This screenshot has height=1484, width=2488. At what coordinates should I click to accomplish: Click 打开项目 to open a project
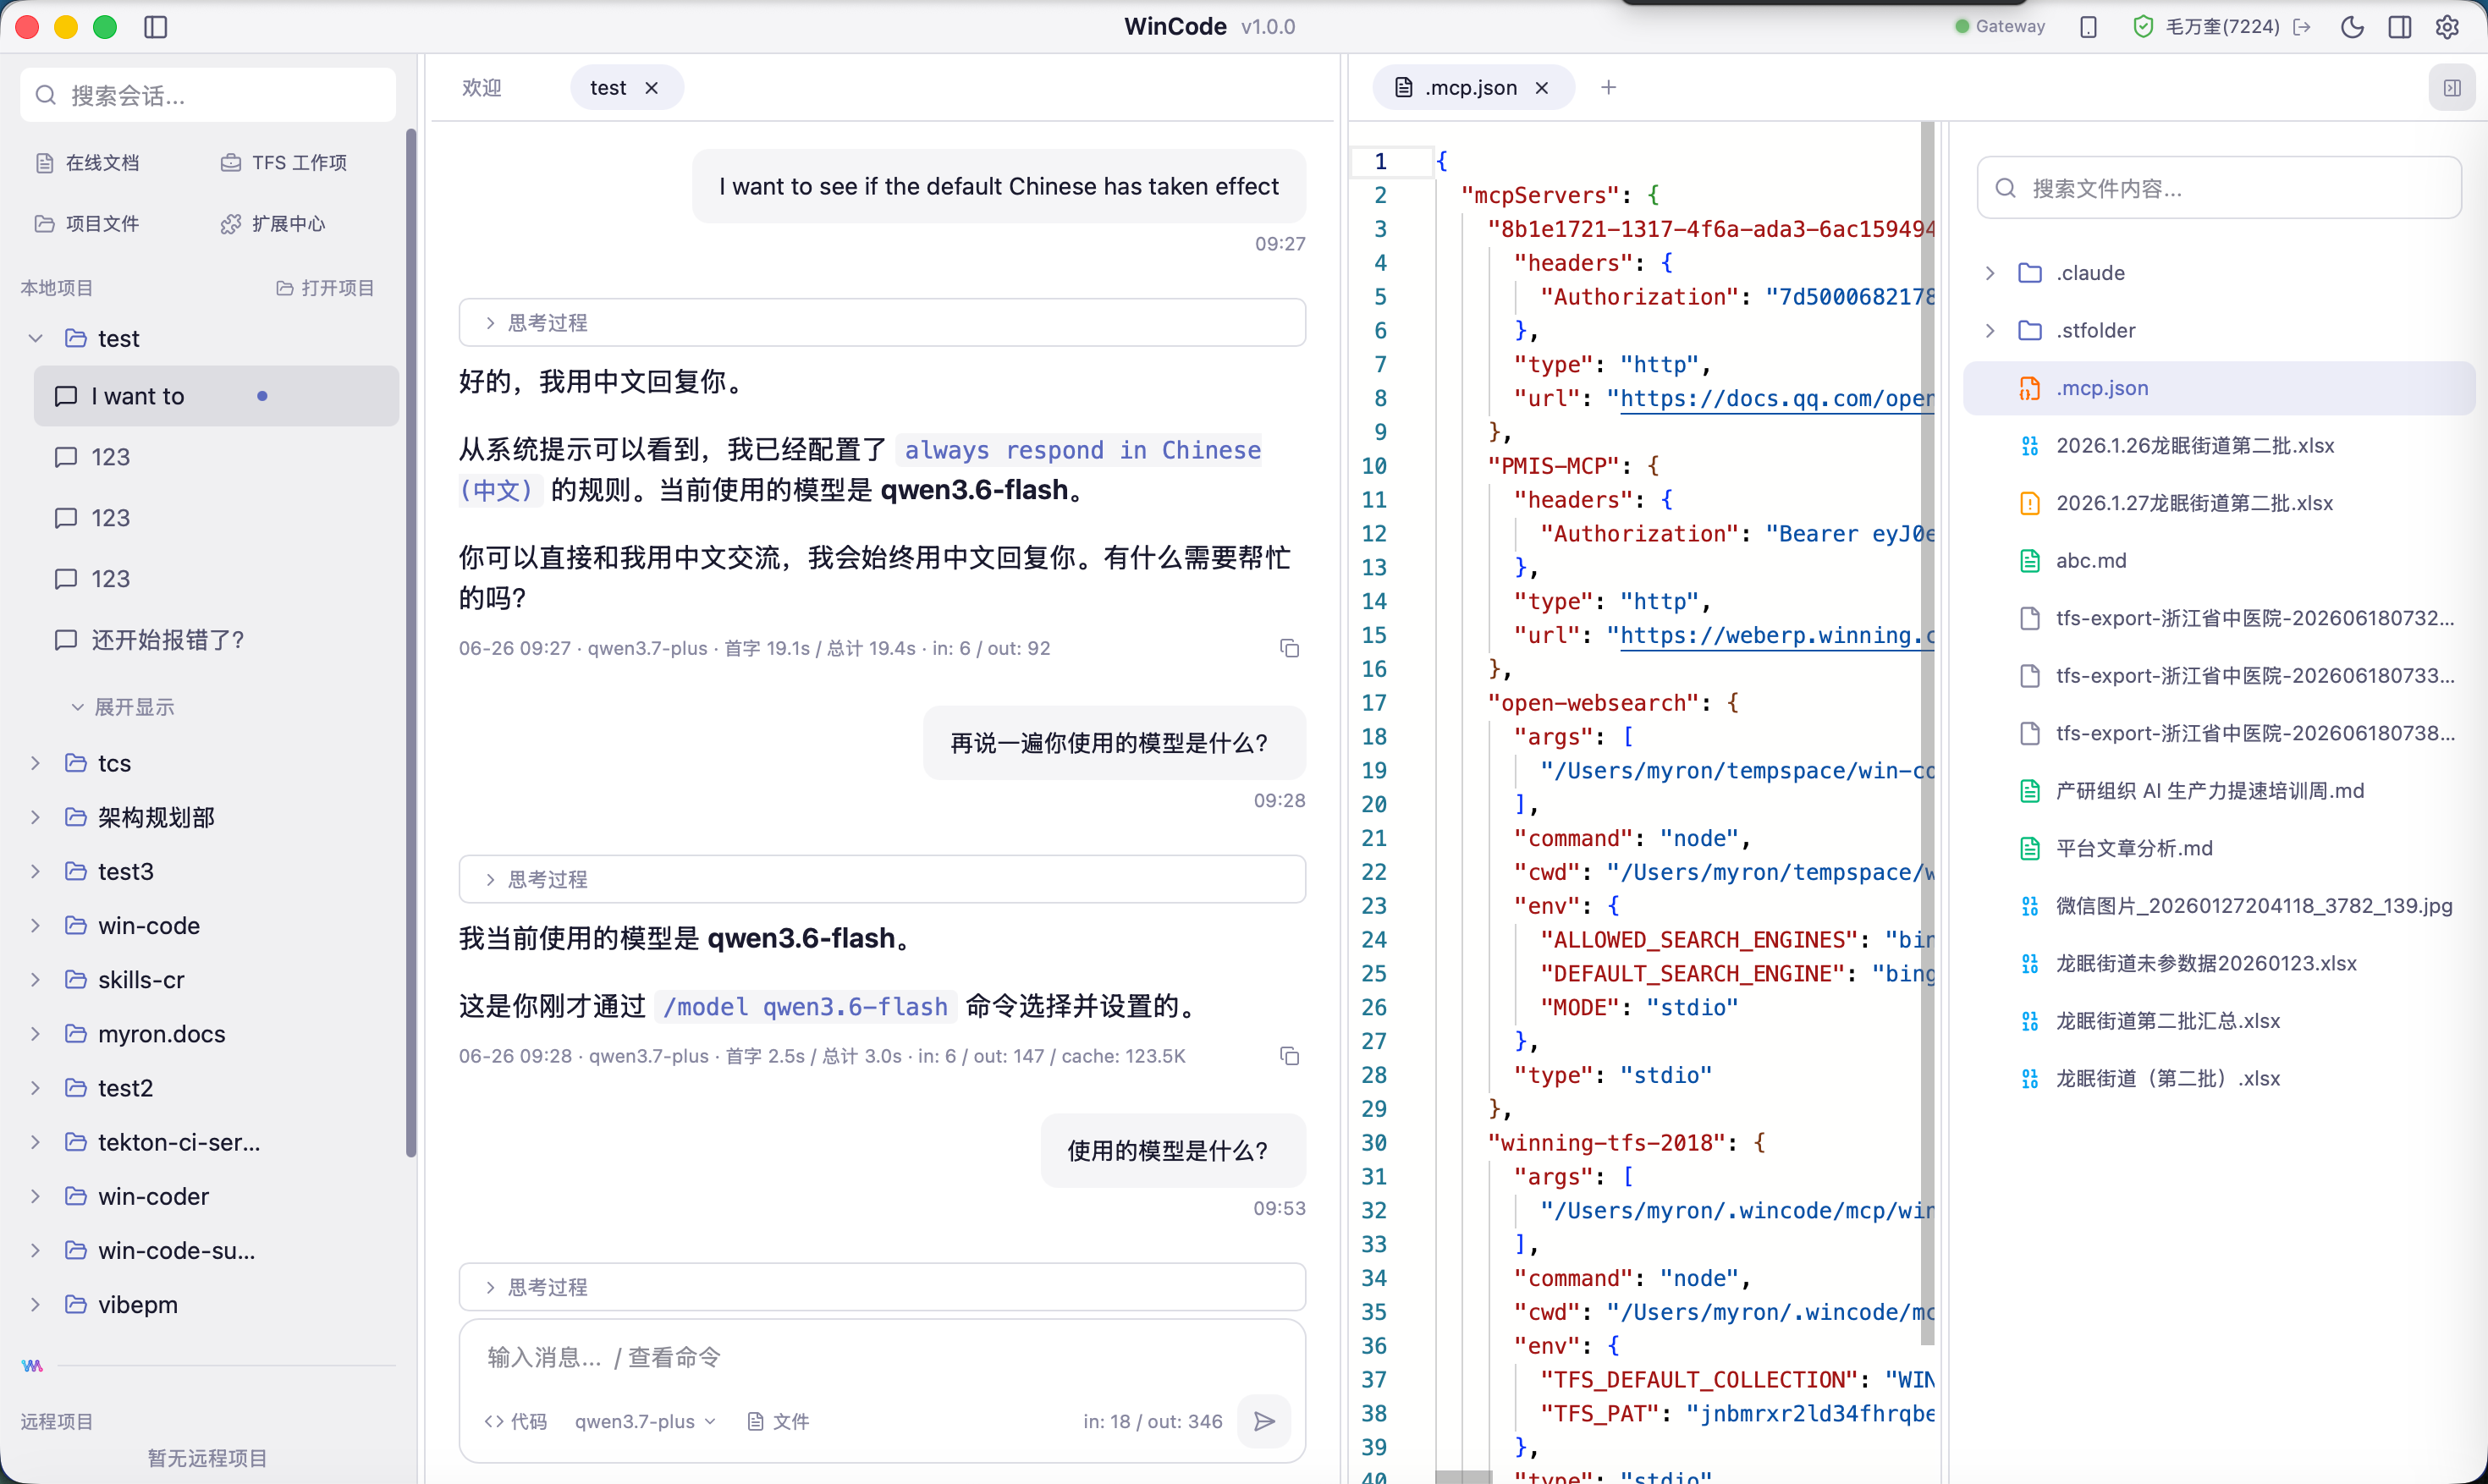click(324, 288)
